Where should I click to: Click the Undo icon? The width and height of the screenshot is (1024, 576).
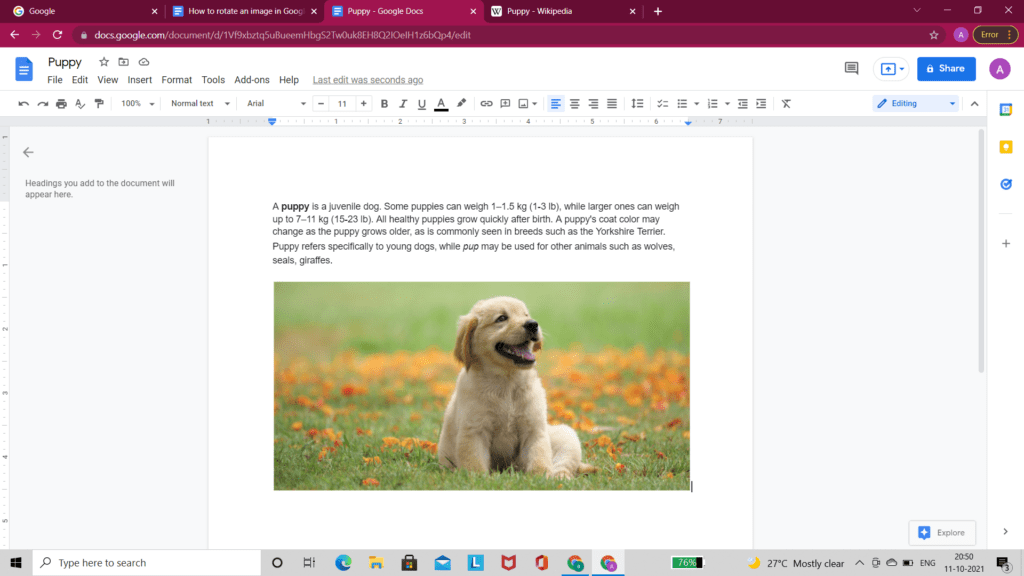(x=22, y=103)
